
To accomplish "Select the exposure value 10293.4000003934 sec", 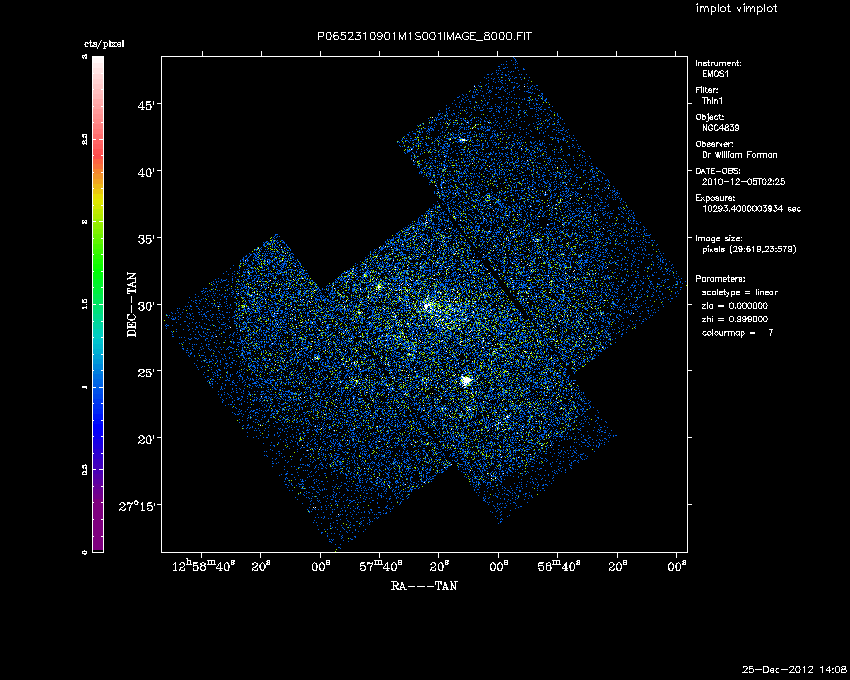I will (751, 209).
